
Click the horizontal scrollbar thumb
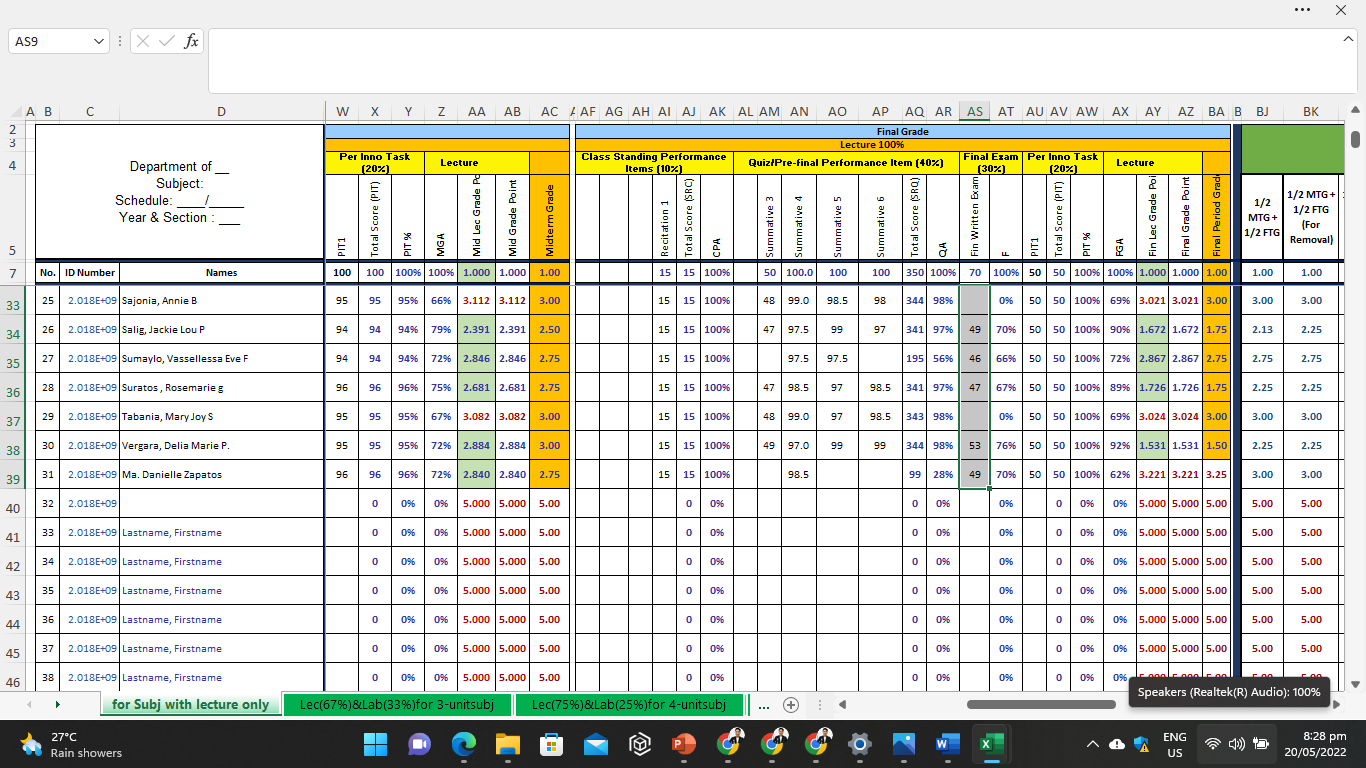[x=1040, y=705]
